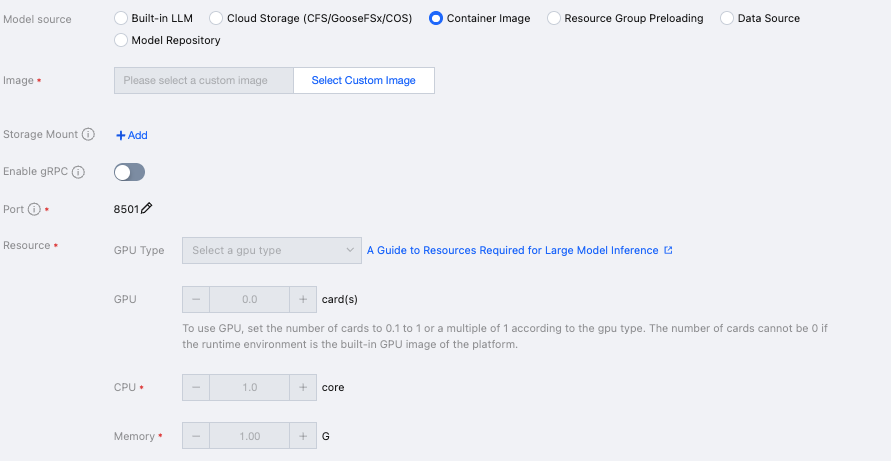Image resolution: width=891 pixels, height=461 pixels.
Task: Increase CPU cores with plus button
Action: point(302,387)
